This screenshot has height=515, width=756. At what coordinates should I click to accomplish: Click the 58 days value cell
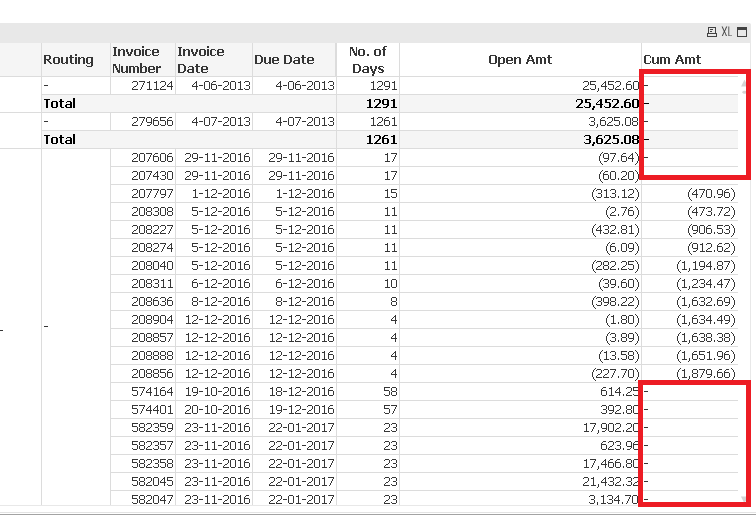[x=389, y=392]
